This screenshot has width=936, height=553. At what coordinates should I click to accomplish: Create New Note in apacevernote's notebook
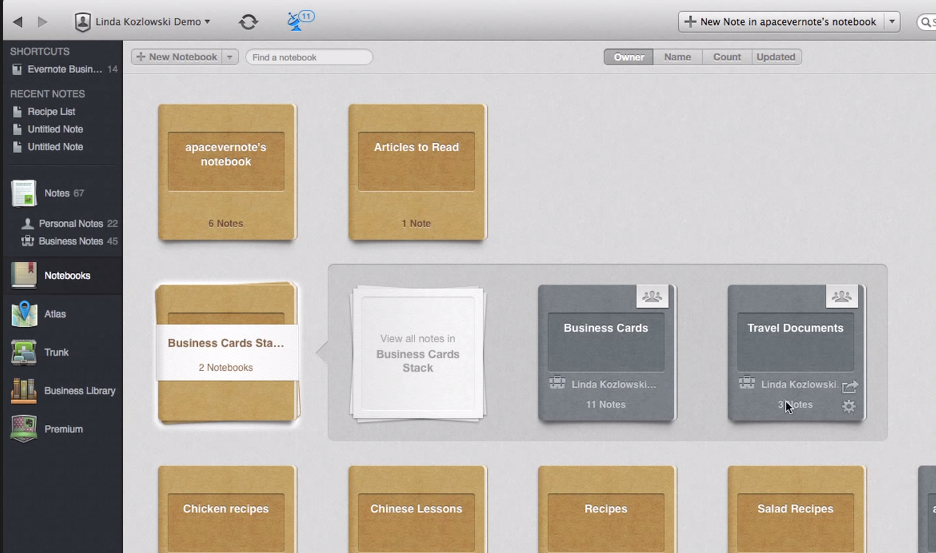[x=781, y=21]
